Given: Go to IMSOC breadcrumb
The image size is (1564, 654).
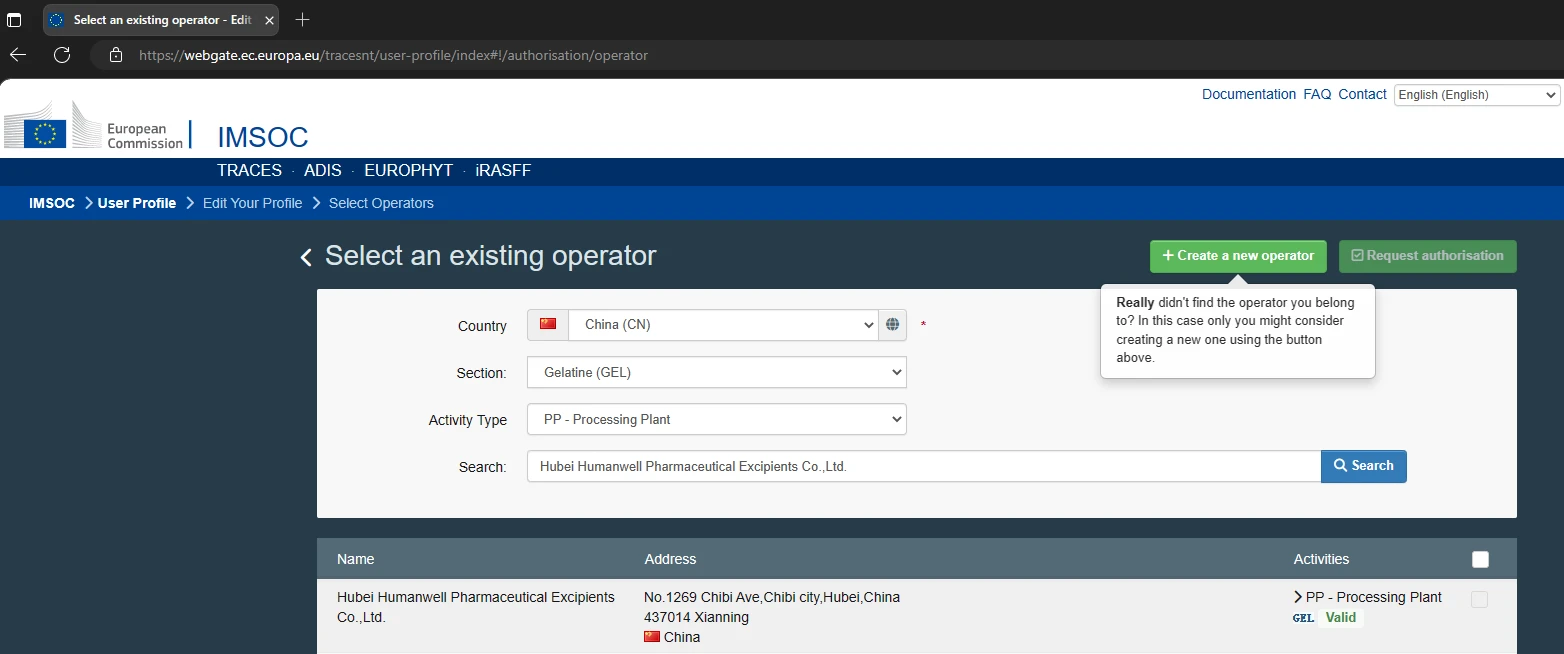Looking at the screenshot, I should coord(52,203).
